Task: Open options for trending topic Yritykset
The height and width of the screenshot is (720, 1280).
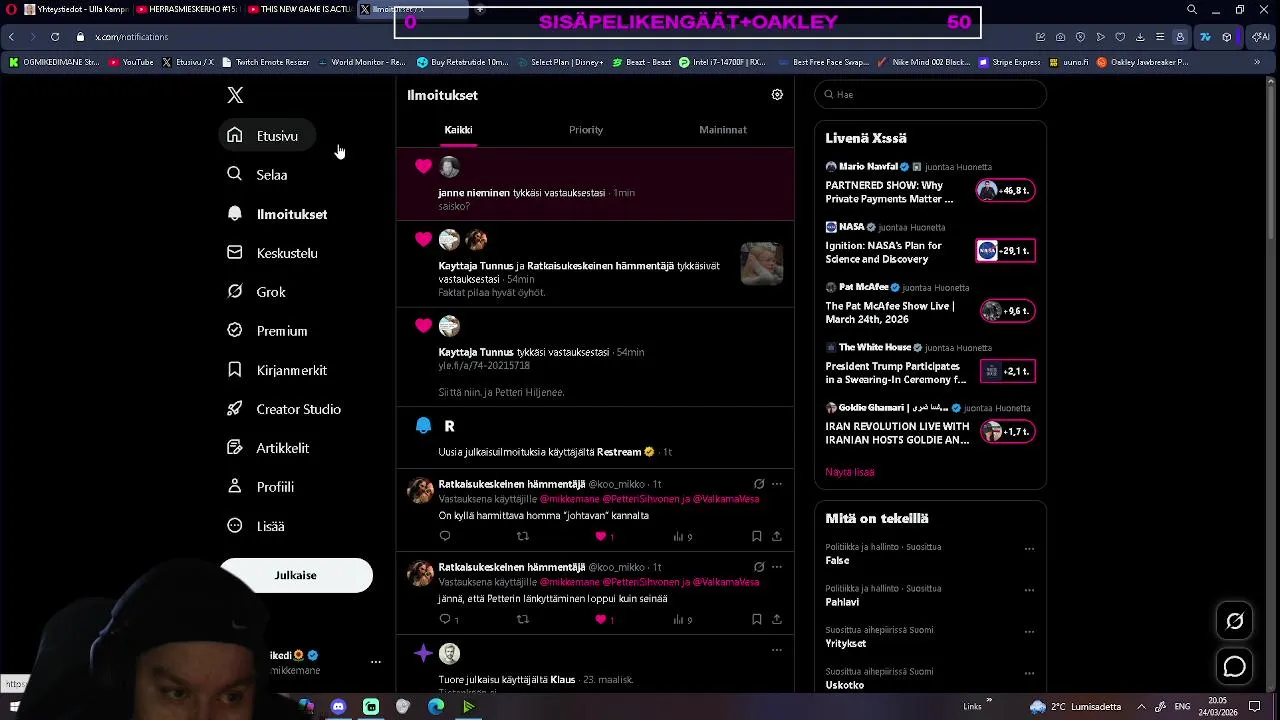Action: pyautogui.click(x=1029, y=632)
